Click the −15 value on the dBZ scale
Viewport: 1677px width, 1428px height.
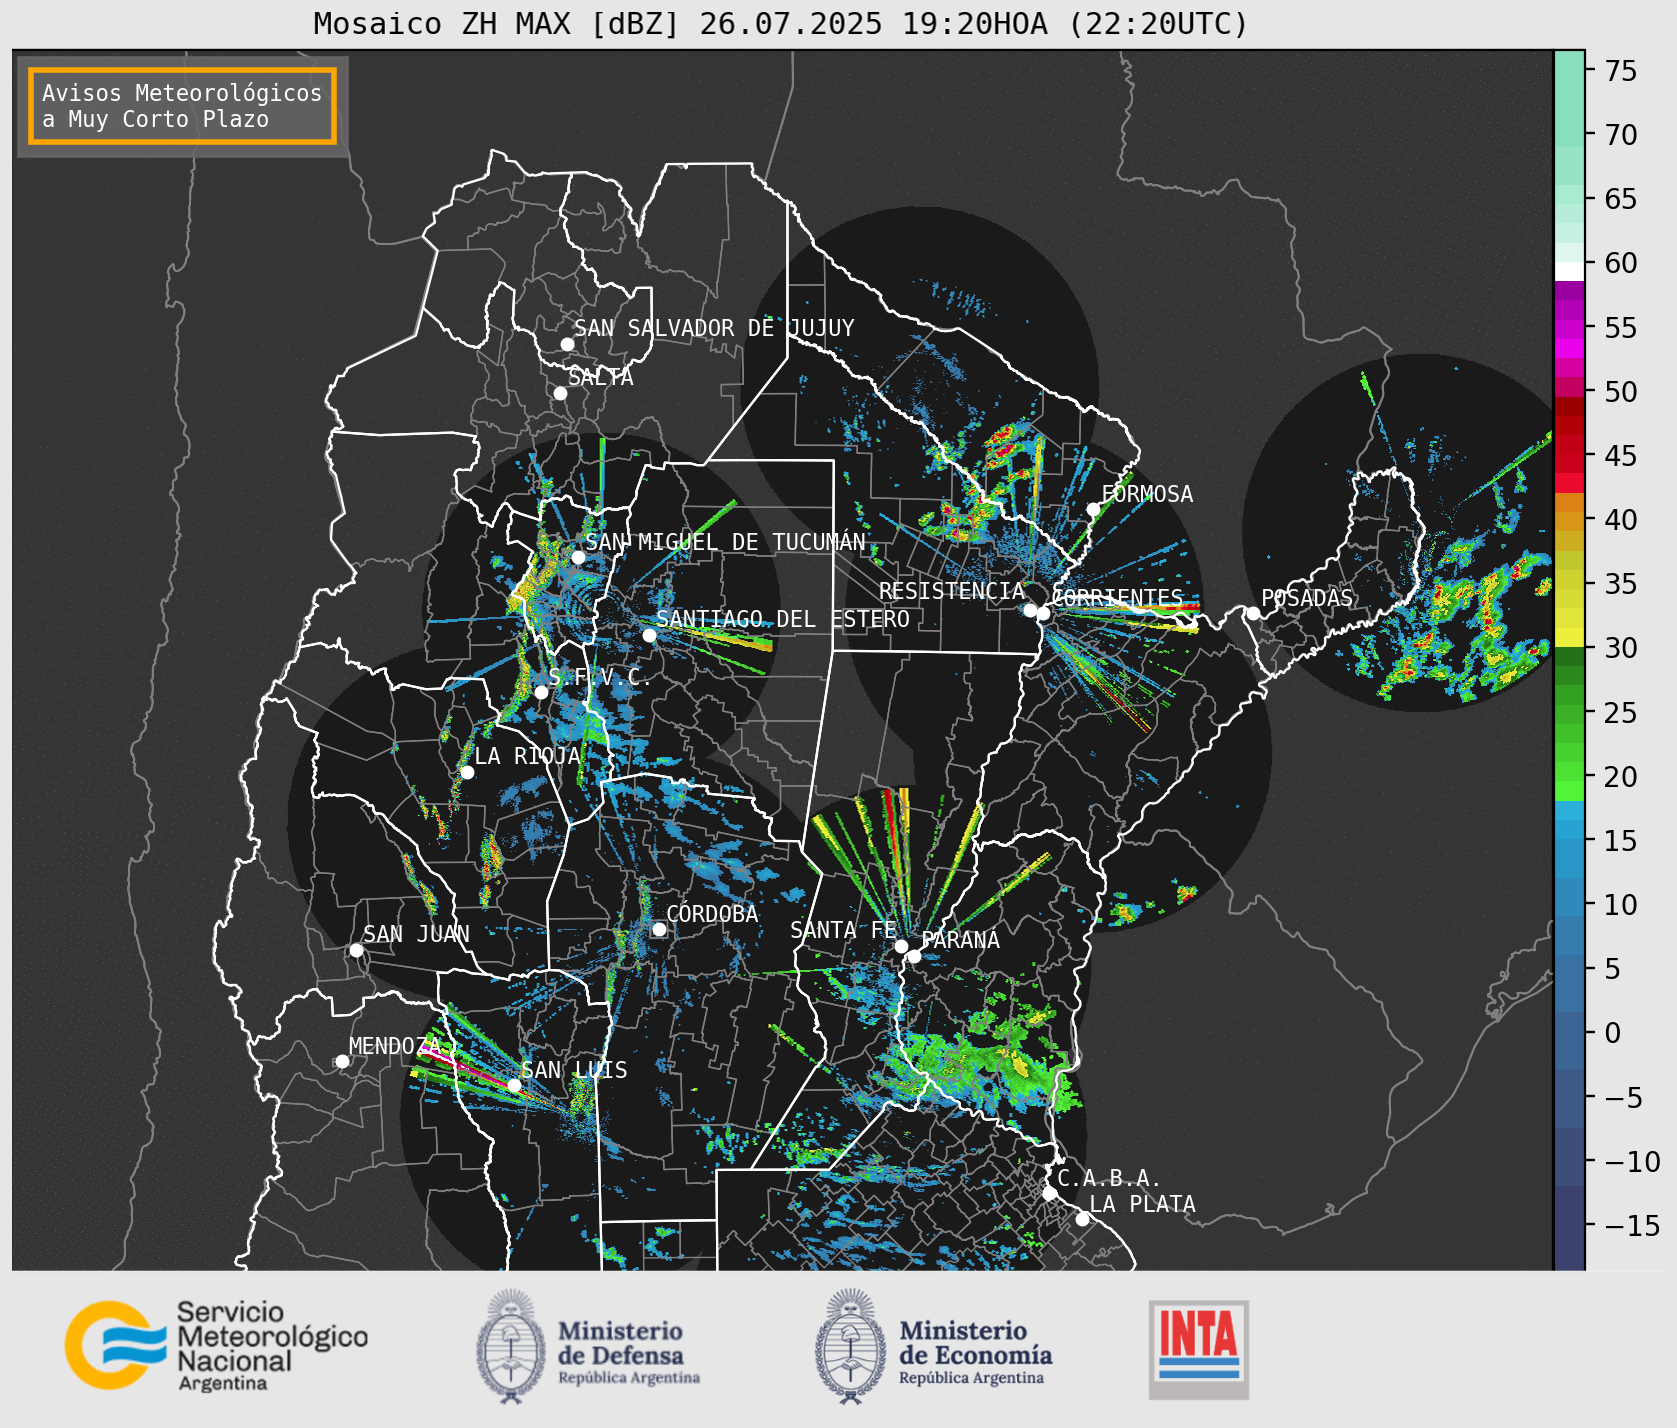(x=1632, y=1226)
